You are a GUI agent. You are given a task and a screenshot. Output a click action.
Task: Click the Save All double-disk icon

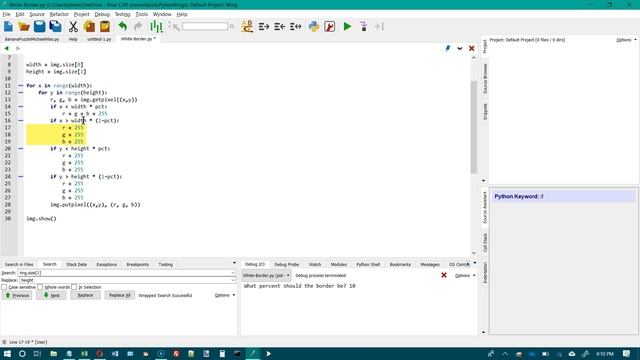[x=56, y=27]
